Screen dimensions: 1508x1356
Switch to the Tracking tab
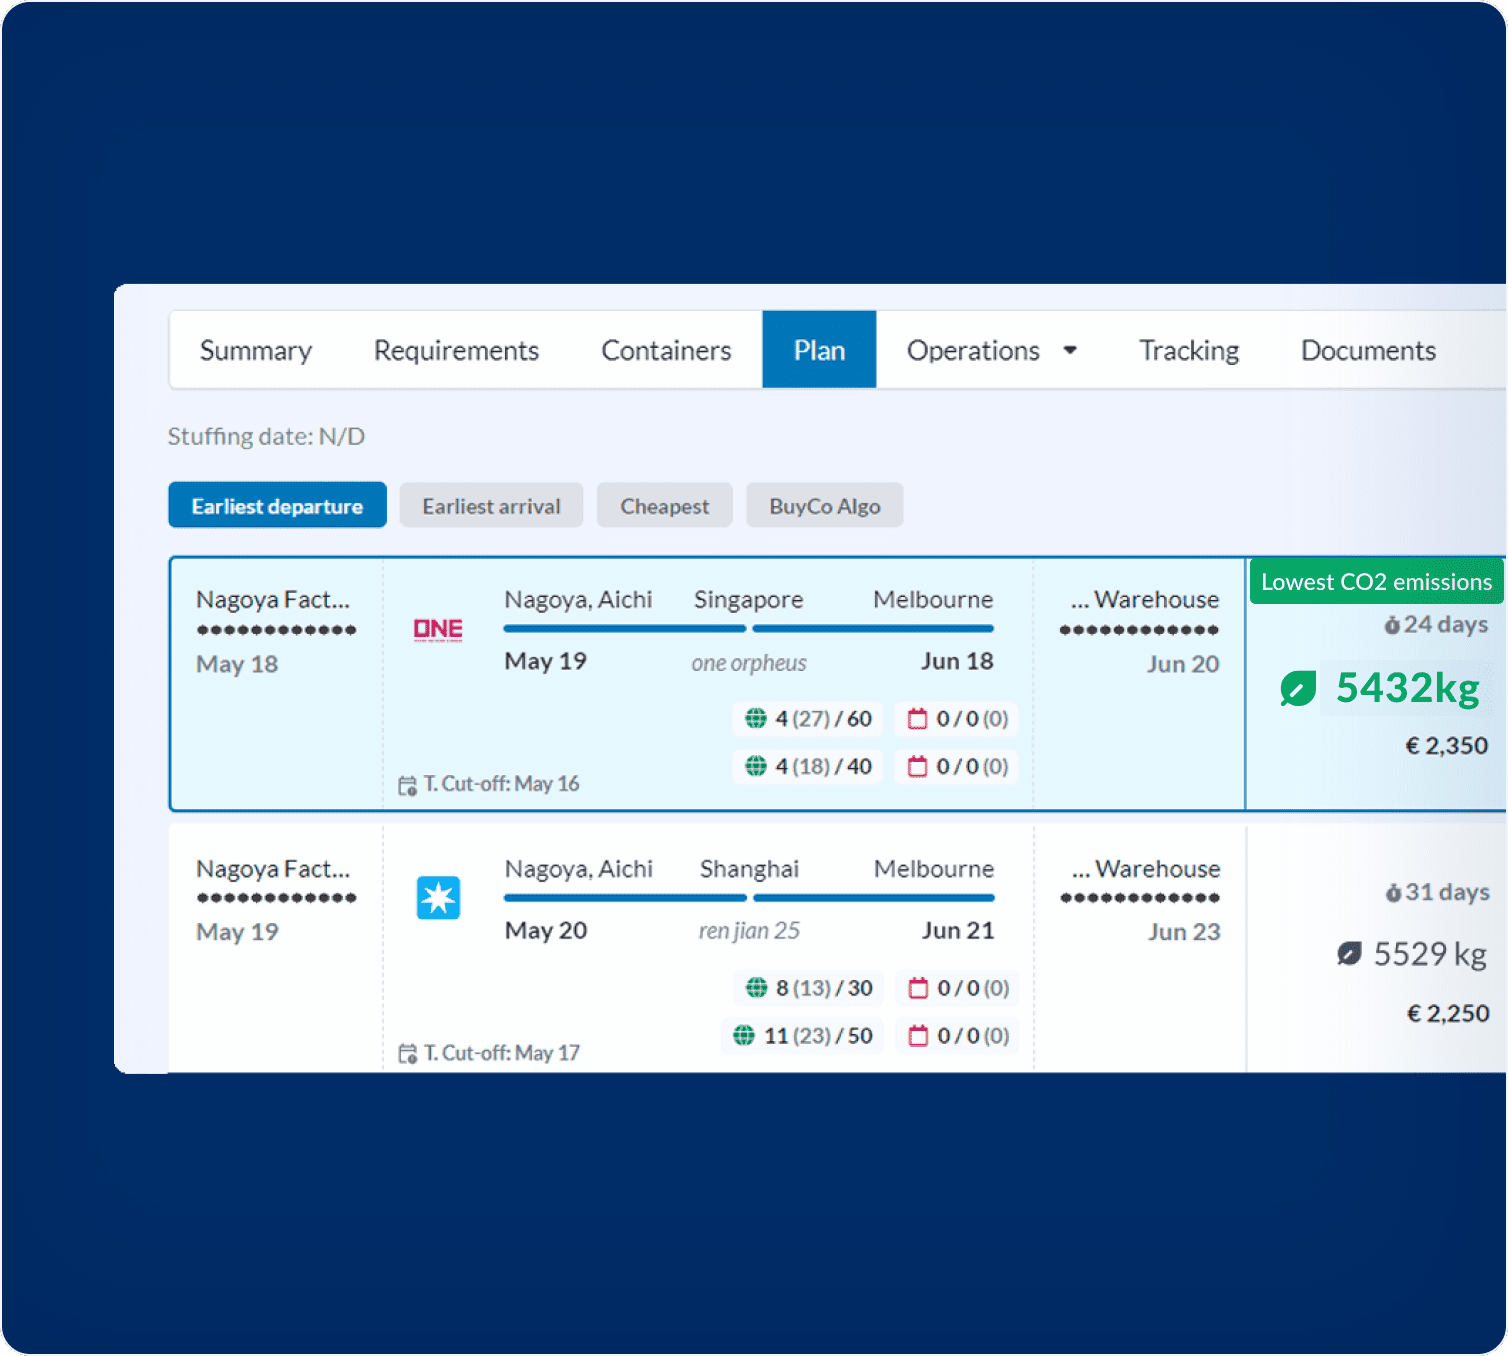point(1188,350)
